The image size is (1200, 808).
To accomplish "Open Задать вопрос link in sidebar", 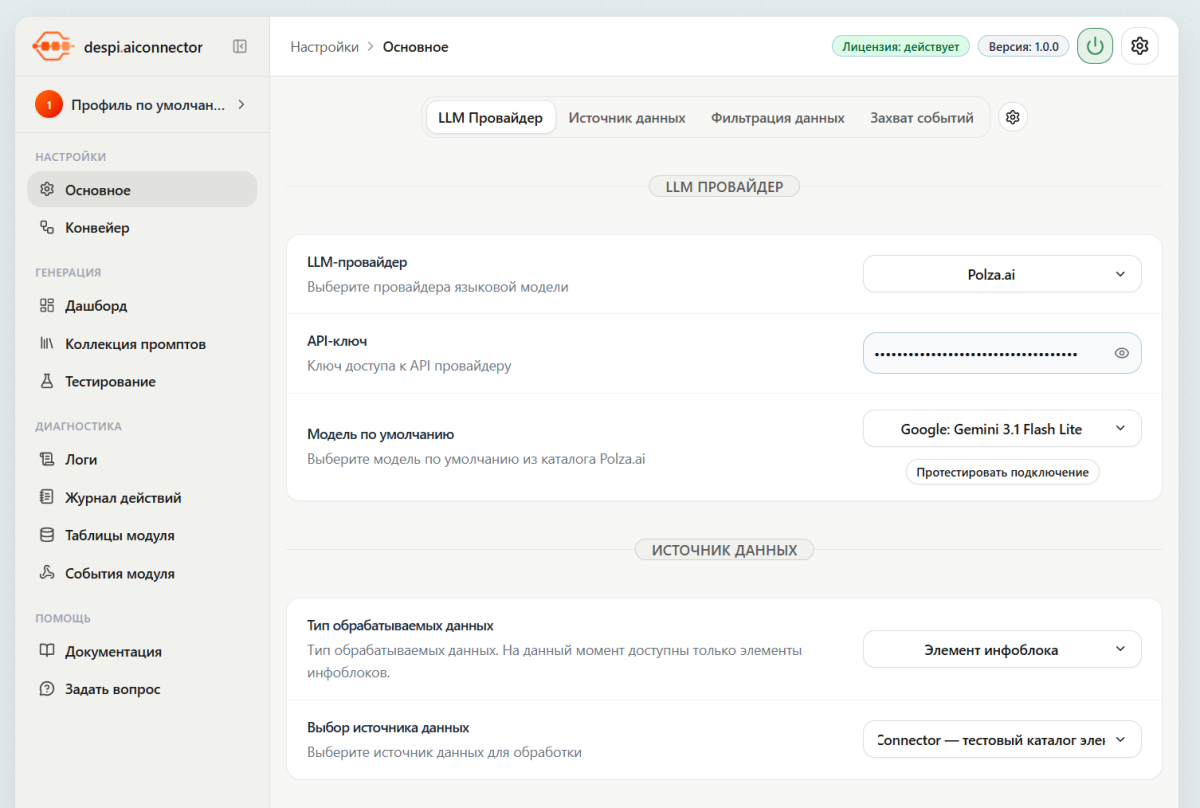I will tap(142, 690).
